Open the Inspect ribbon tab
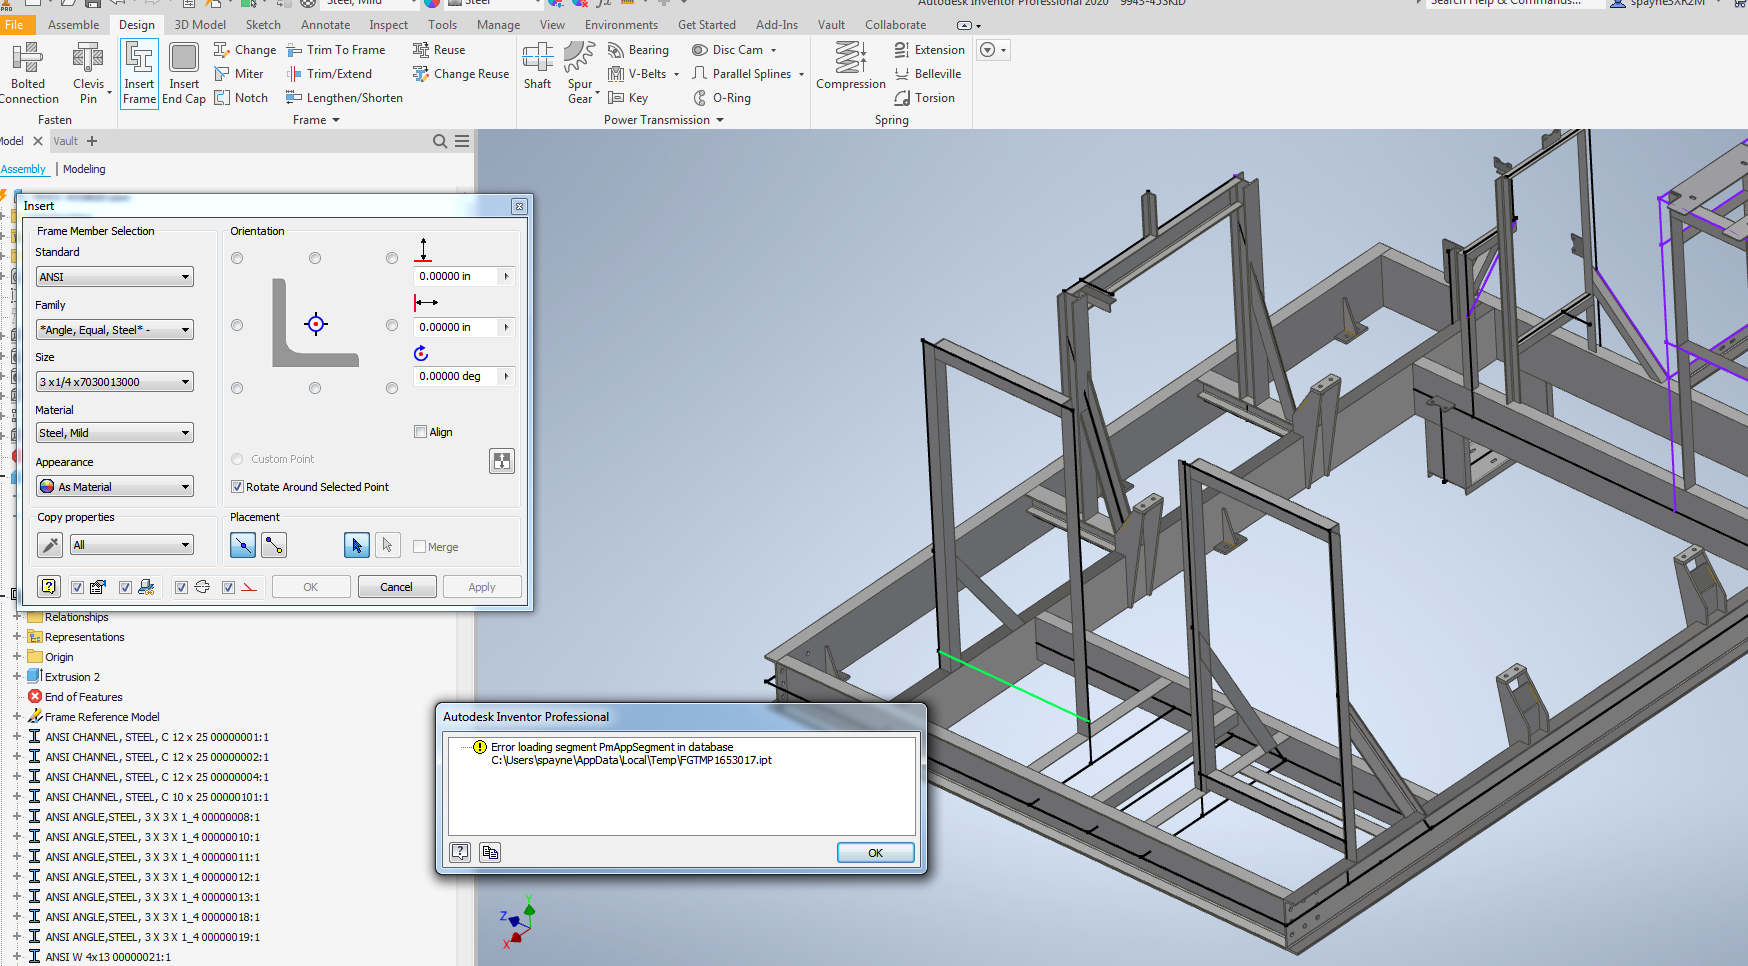The height and width of the screenshot is (966, 1748). tap(388, 24)
